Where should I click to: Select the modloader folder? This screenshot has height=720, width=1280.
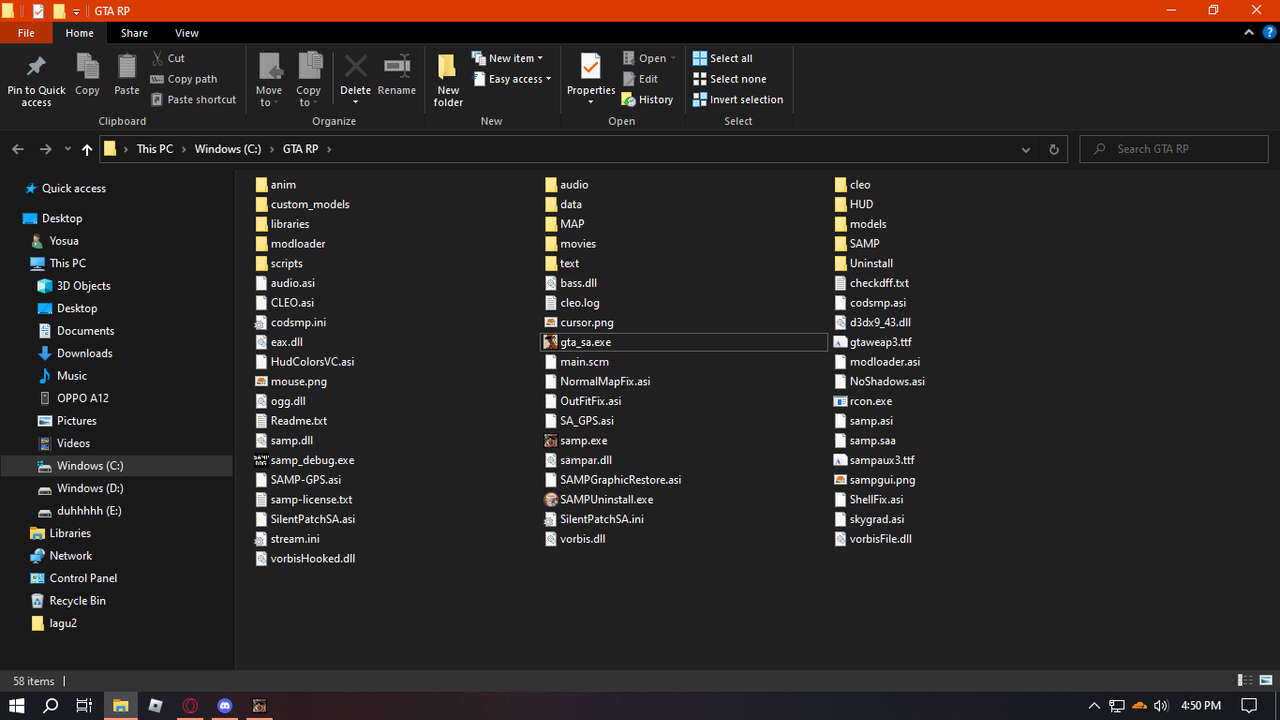click(297, 243)
